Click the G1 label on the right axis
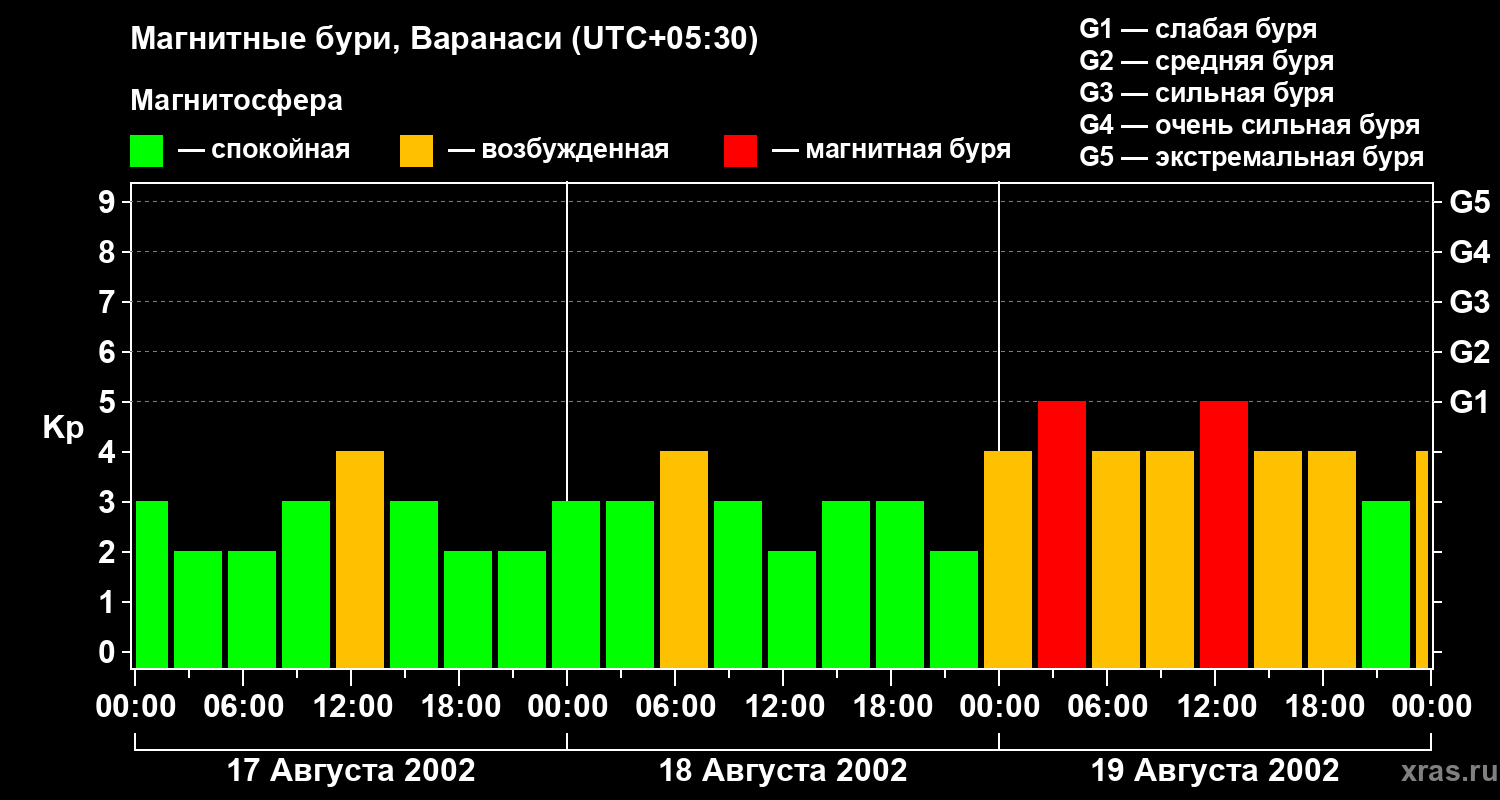1500x800 pixels. [x=1469, y=403]
